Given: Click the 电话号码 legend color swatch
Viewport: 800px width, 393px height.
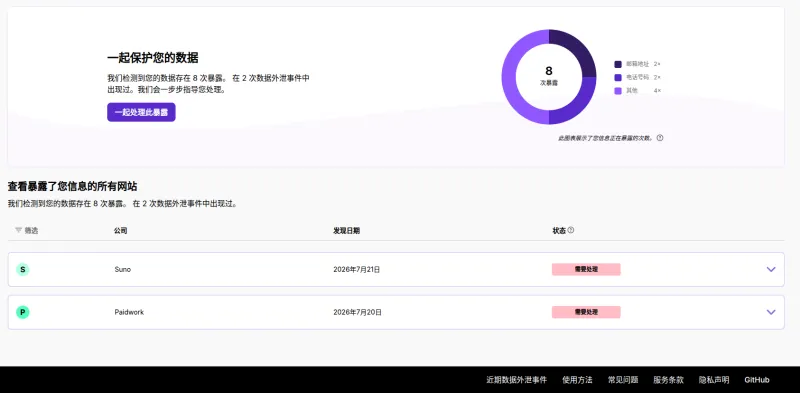Looking at the screenshot, I should 618,78.
